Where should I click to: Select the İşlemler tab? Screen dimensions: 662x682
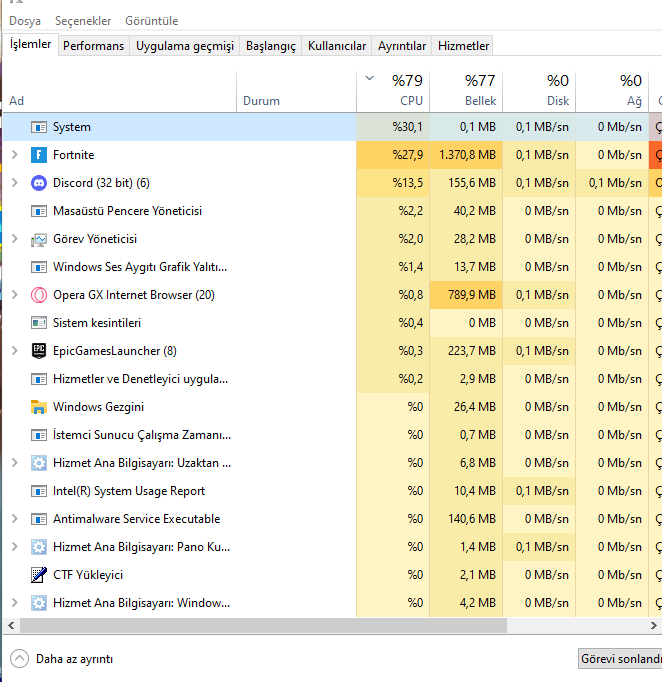(30, 44)
